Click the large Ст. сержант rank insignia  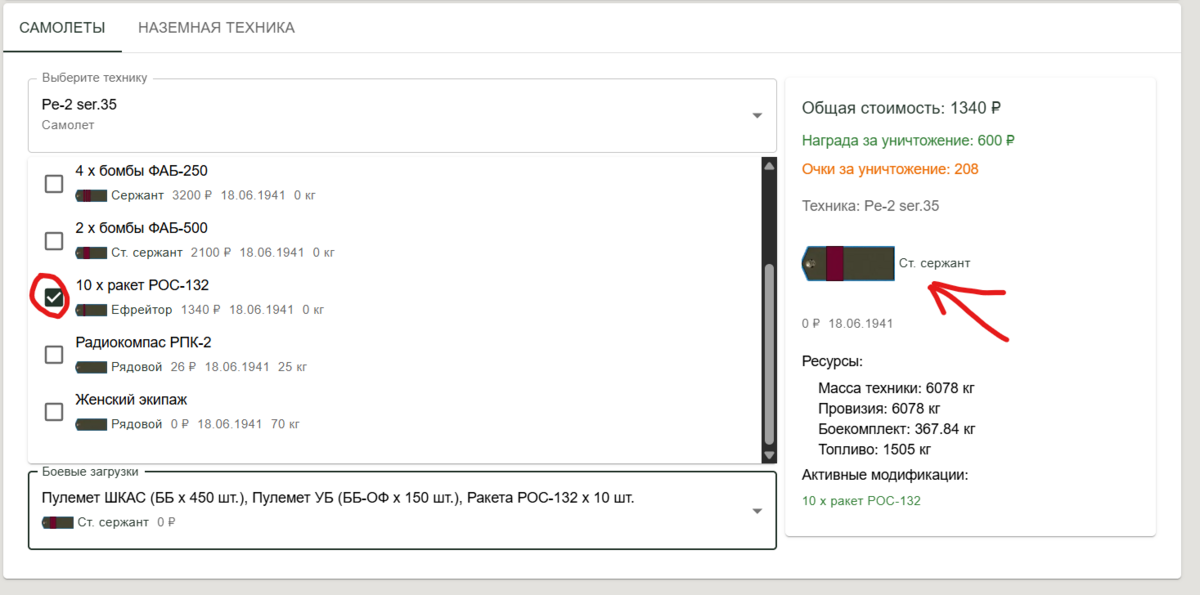(848, 264)
